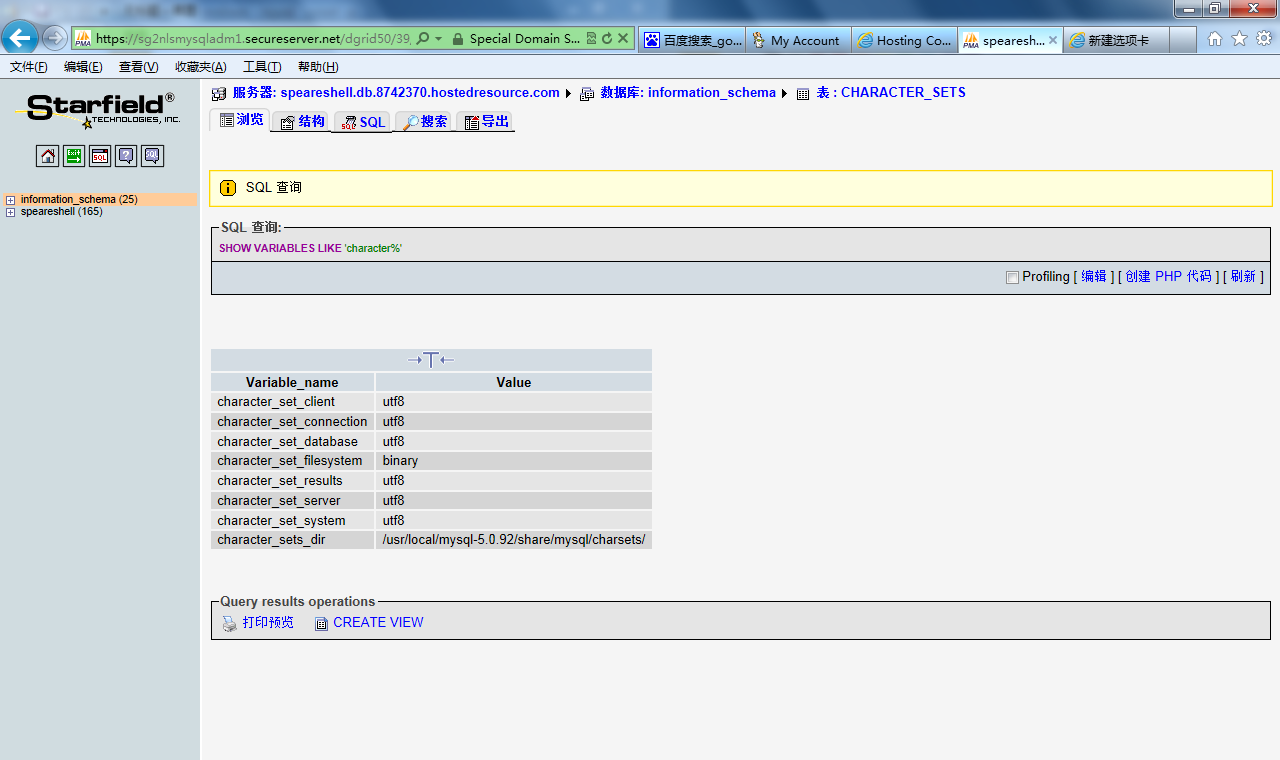Expand the information_schema database tree
1280x760 pixels.
10,200
